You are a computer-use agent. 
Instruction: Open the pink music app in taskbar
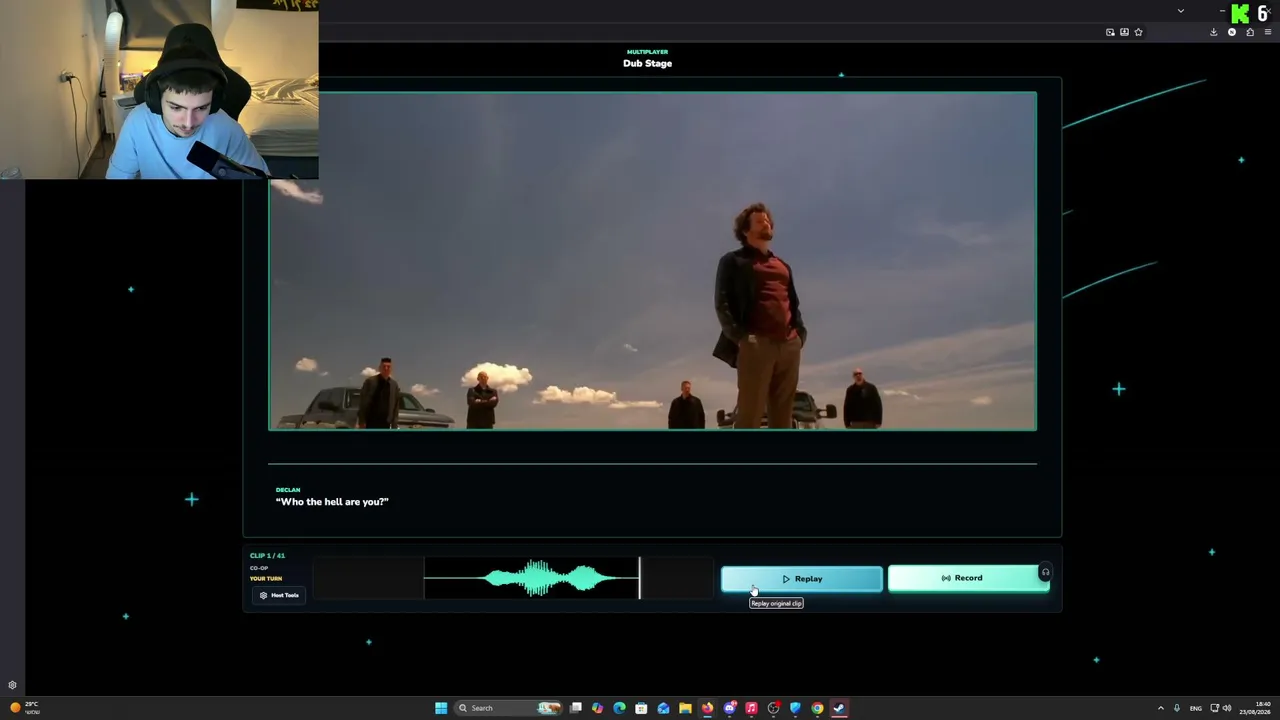click(x=751, y=708)
